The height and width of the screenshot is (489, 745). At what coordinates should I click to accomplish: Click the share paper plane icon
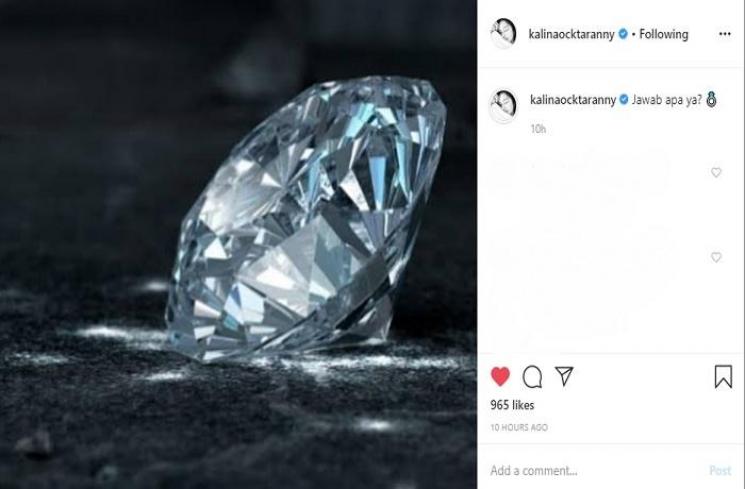pyautogui.click(x=564, y=375)
